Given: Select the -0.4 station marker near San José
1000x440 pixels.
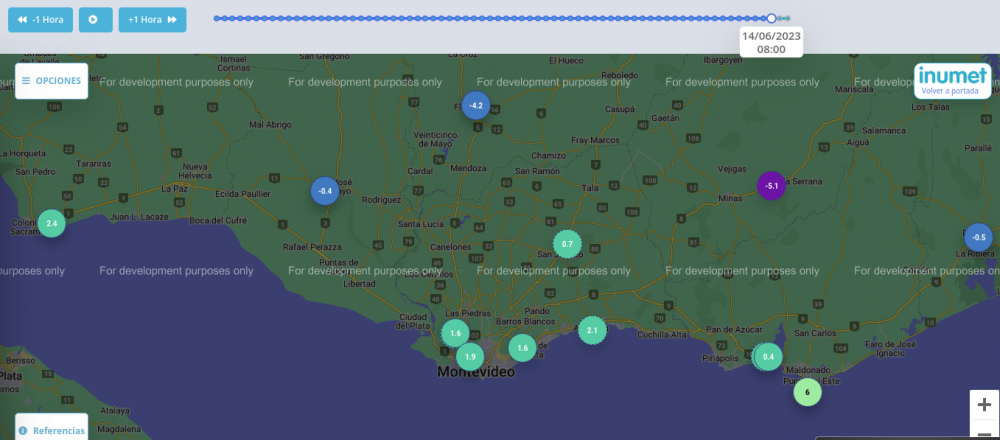Looking at the screenshot, I should 325,191.
